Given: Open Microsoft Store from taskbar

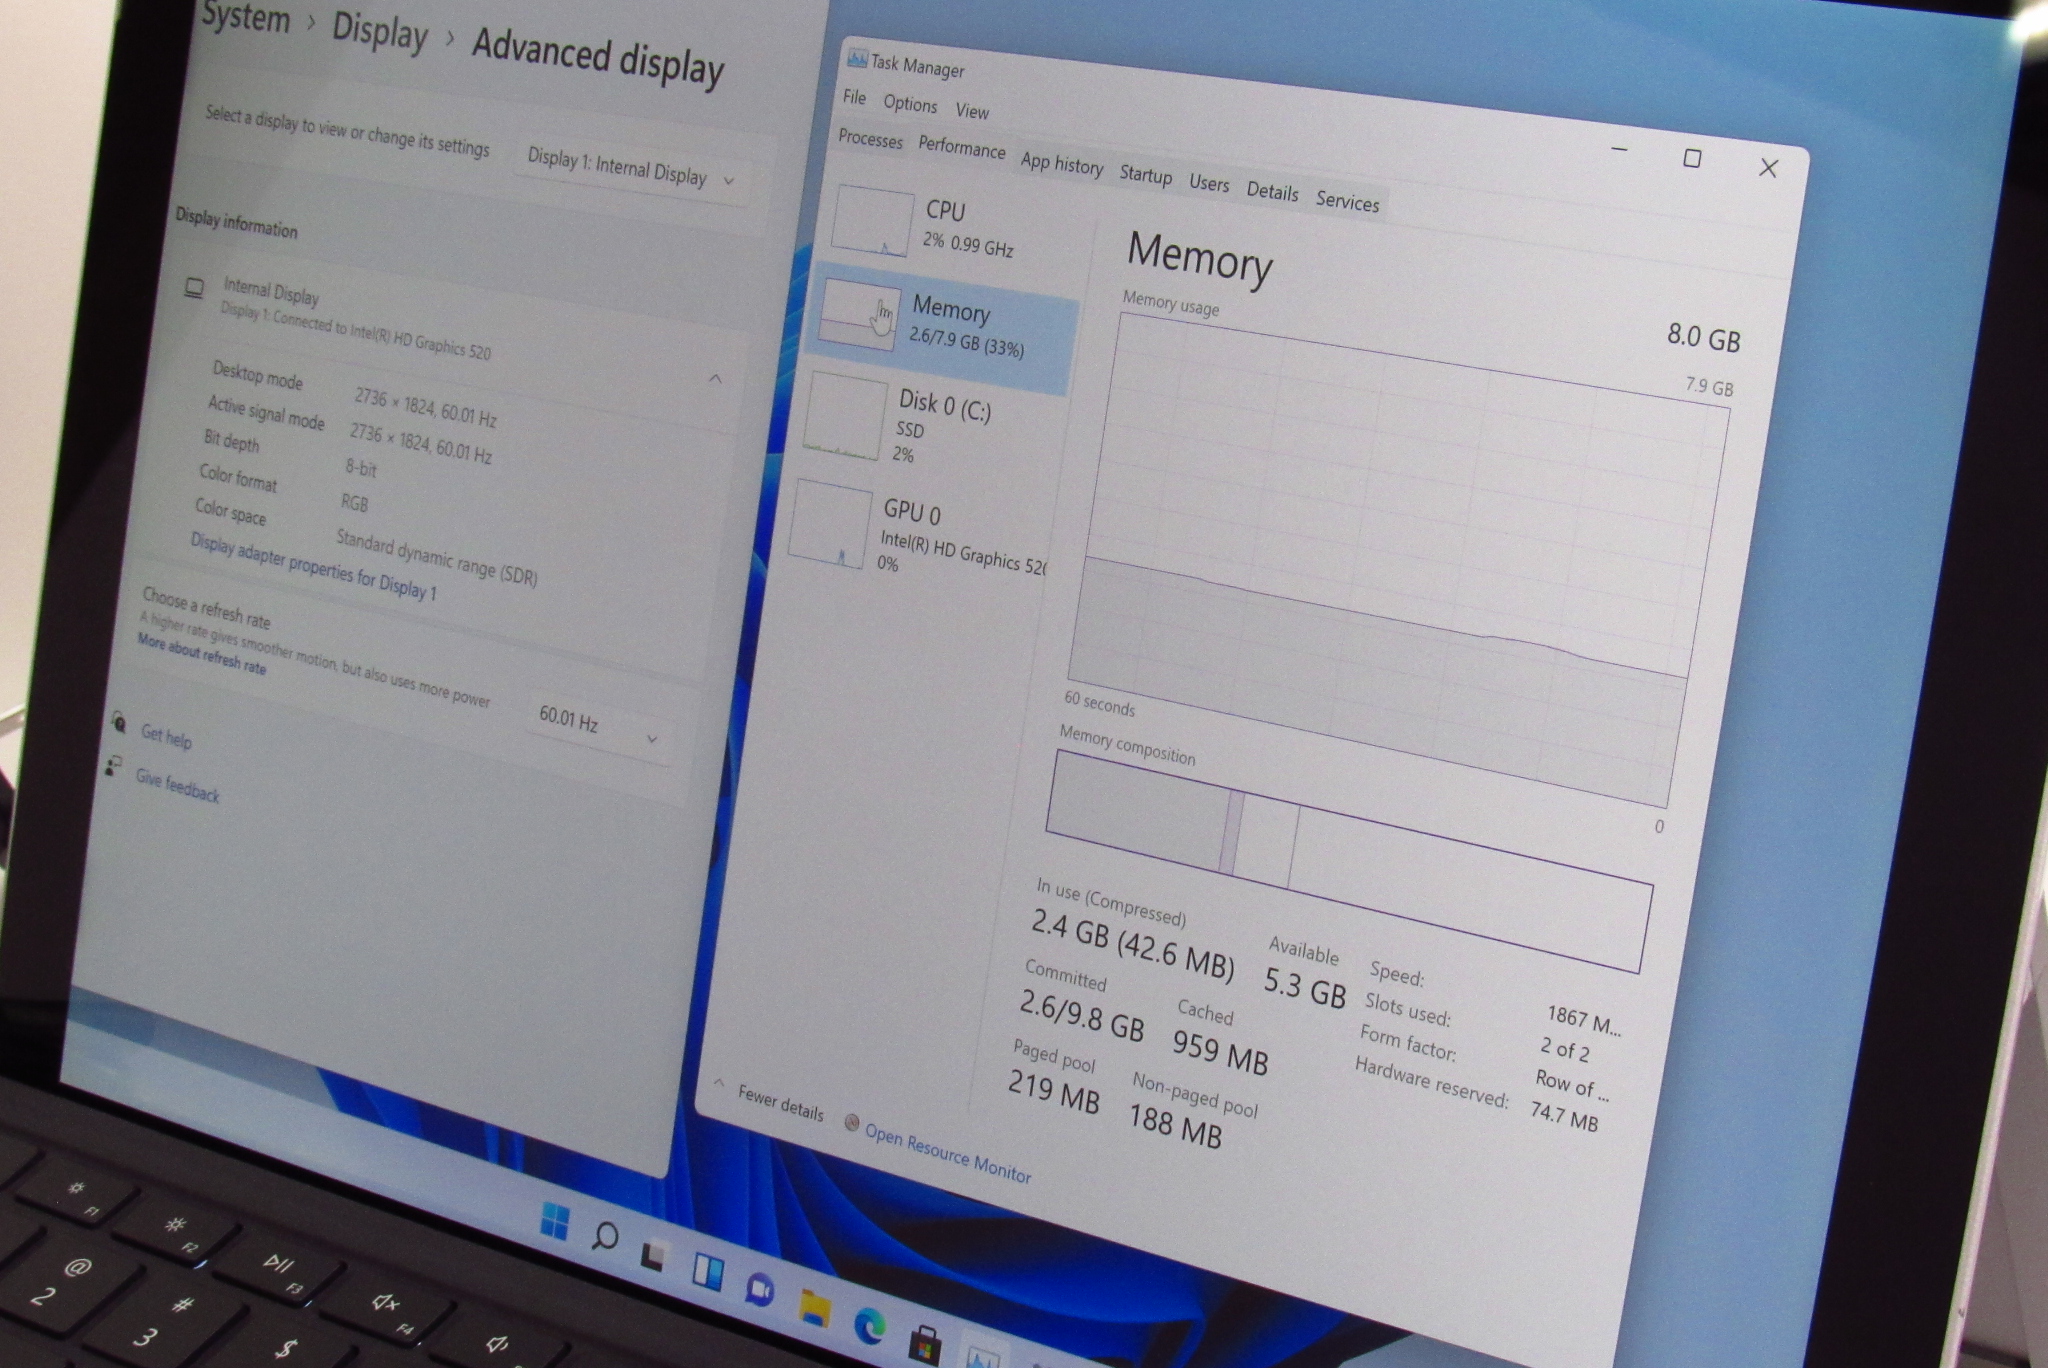Looking at the screenshot, I should [925, 1346].
